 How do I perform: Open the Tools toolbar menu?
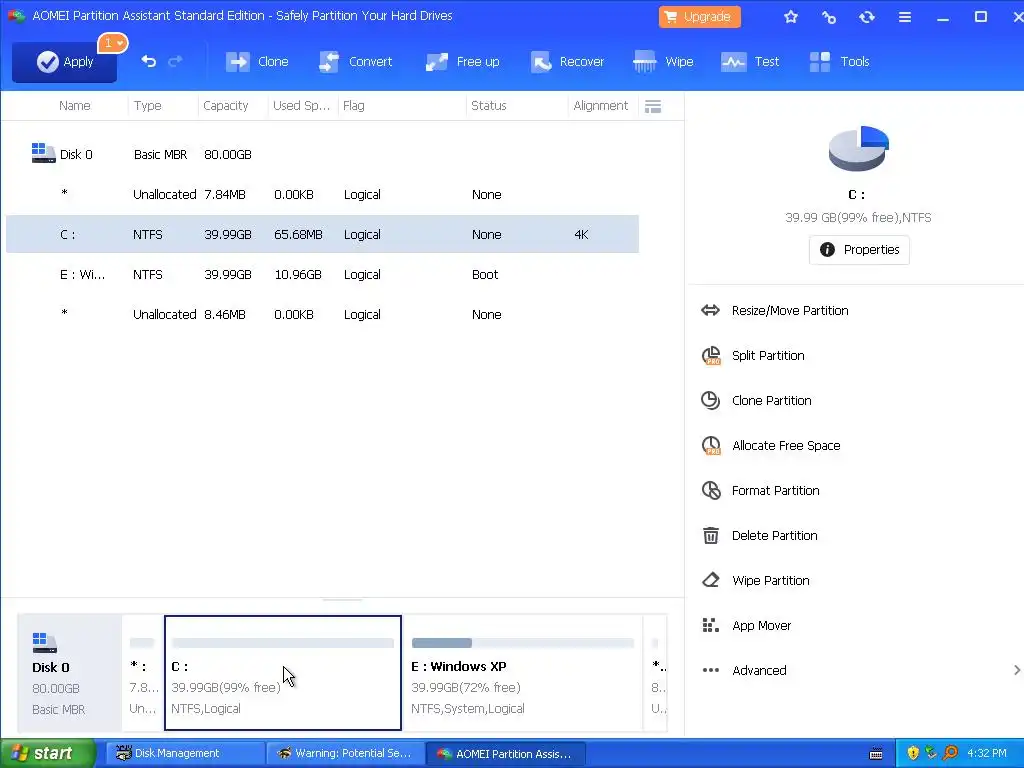pyautogui.click(x=839, y=62)
